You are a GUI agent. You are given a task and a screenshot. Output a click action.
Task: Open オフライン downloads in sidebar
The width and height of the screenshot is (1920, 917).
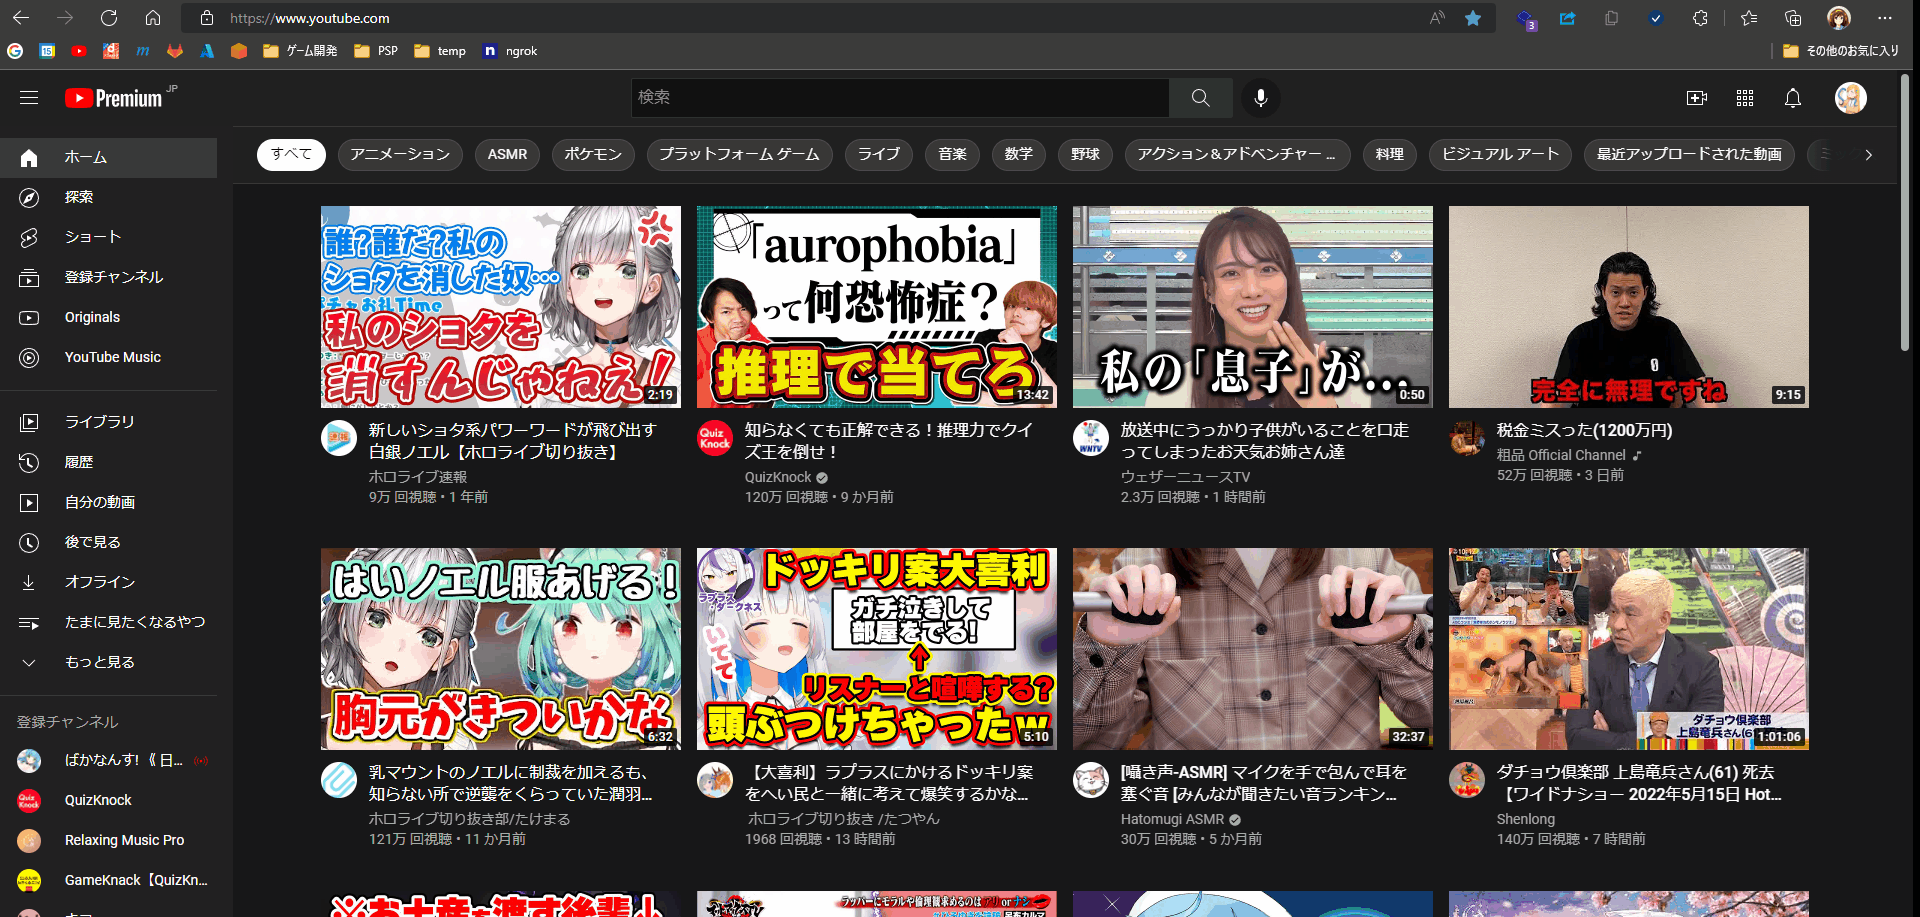point(108,583)
